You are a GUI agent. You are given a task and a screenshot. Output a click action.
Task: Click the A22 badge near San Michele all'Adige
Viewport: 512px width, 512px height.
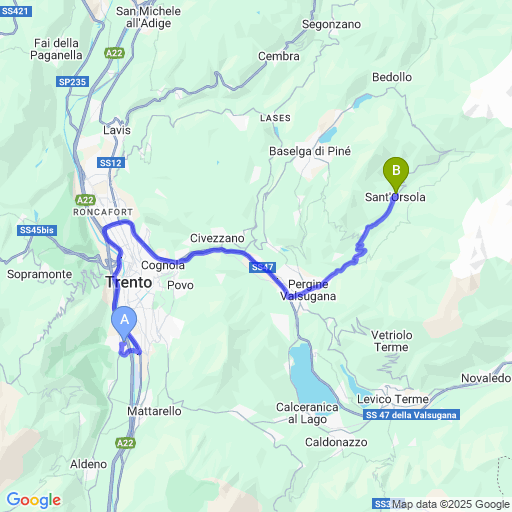click(x=114, y=53)
